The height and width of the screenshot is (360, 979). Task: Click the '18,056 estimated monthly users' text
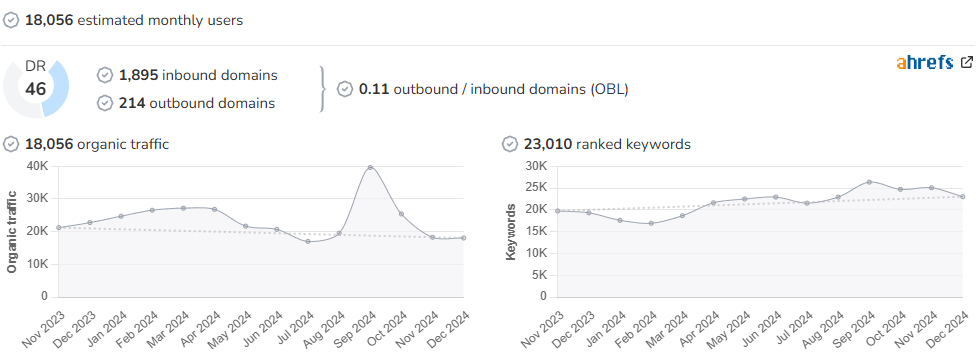pos(134,21)
